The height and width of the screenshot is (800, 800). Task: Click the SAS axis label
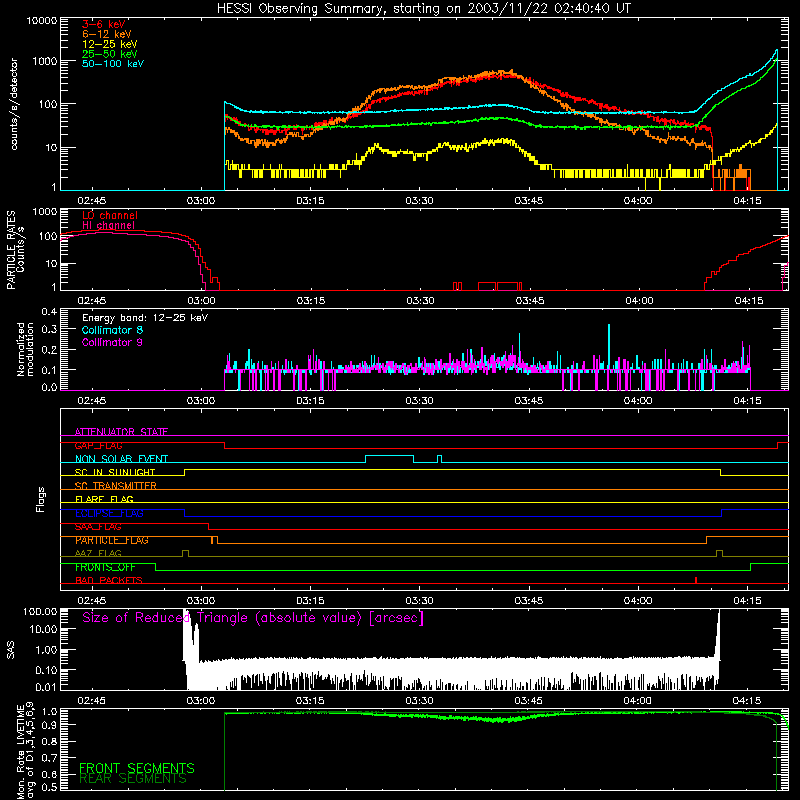10,649
